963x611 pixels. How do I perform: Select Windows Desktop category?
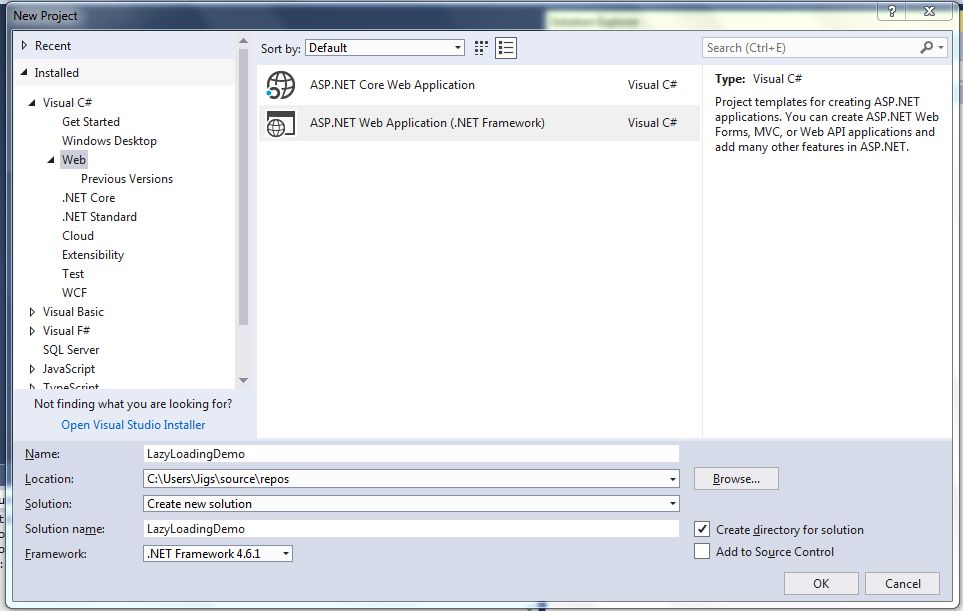[x=109, y=141]
